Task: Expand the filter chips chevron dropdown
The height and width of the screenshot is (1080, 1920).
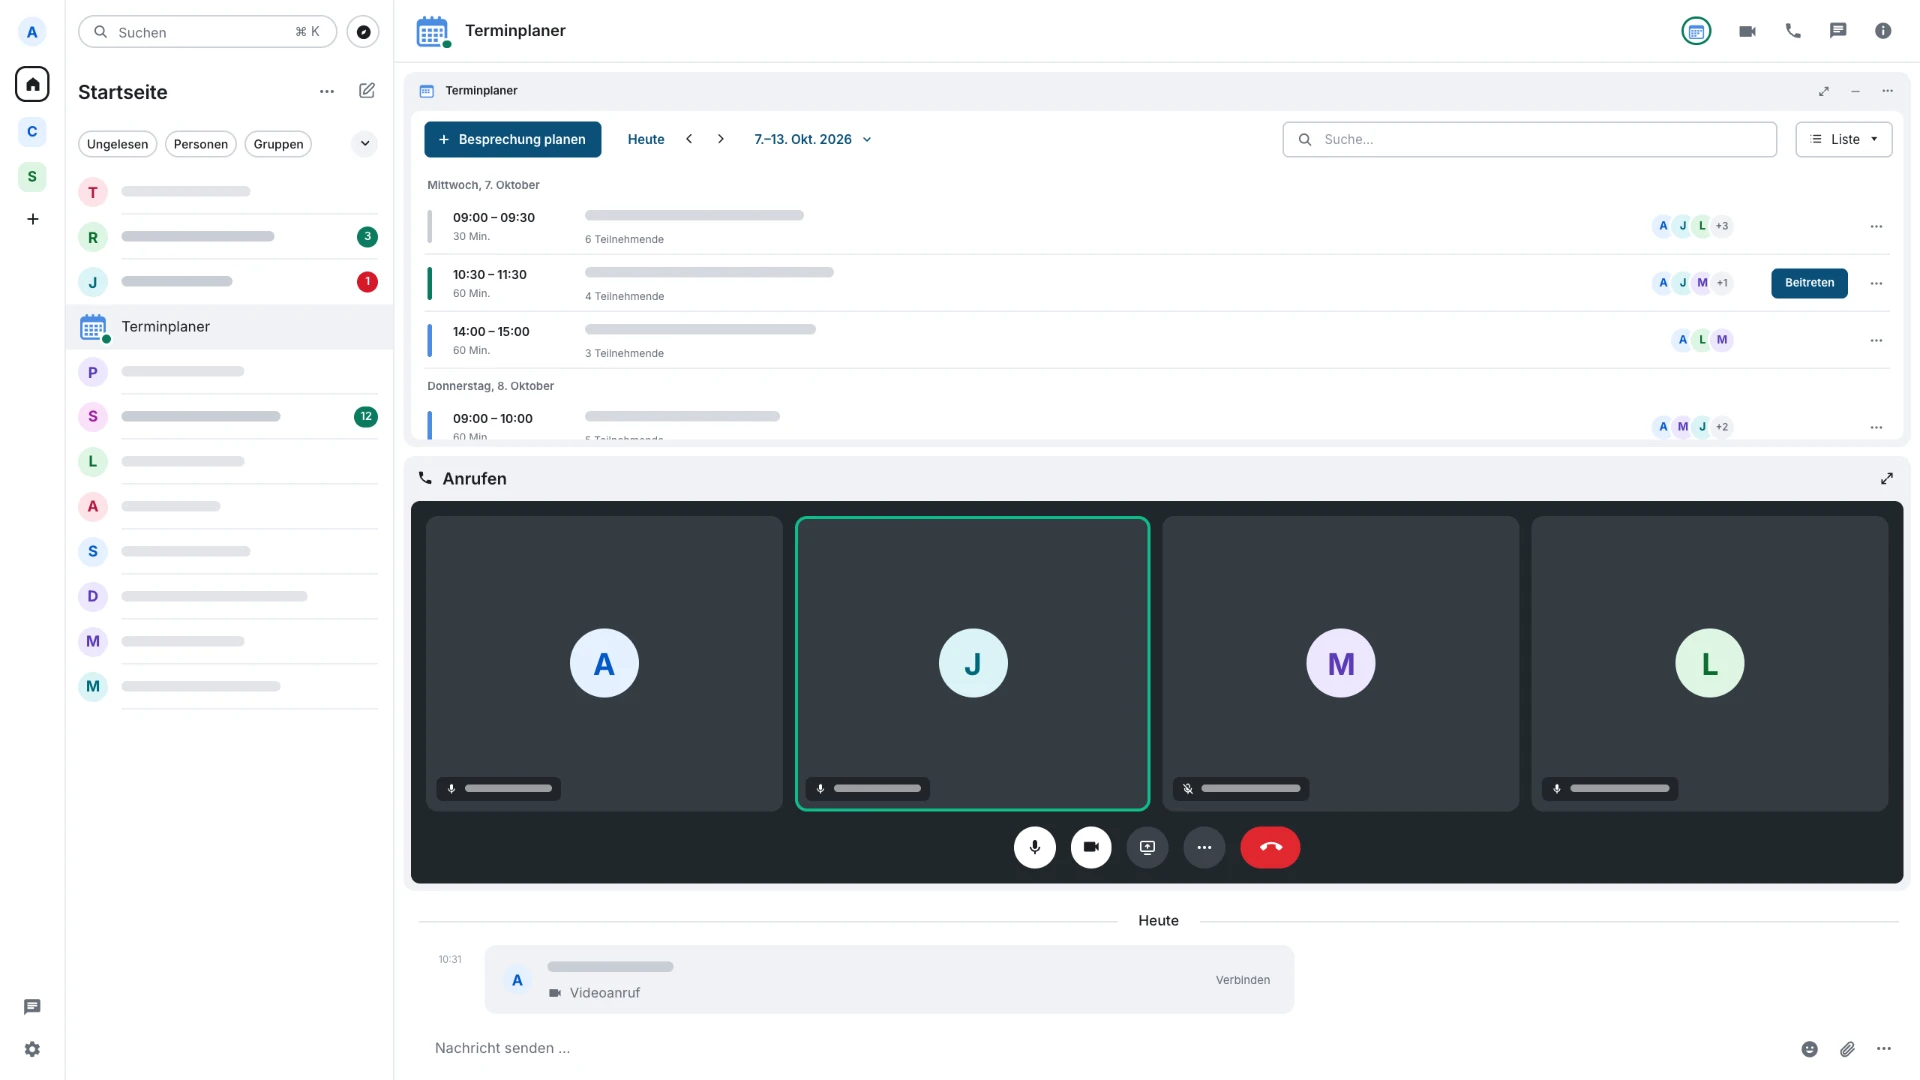Action: click(x=365, y=144)
